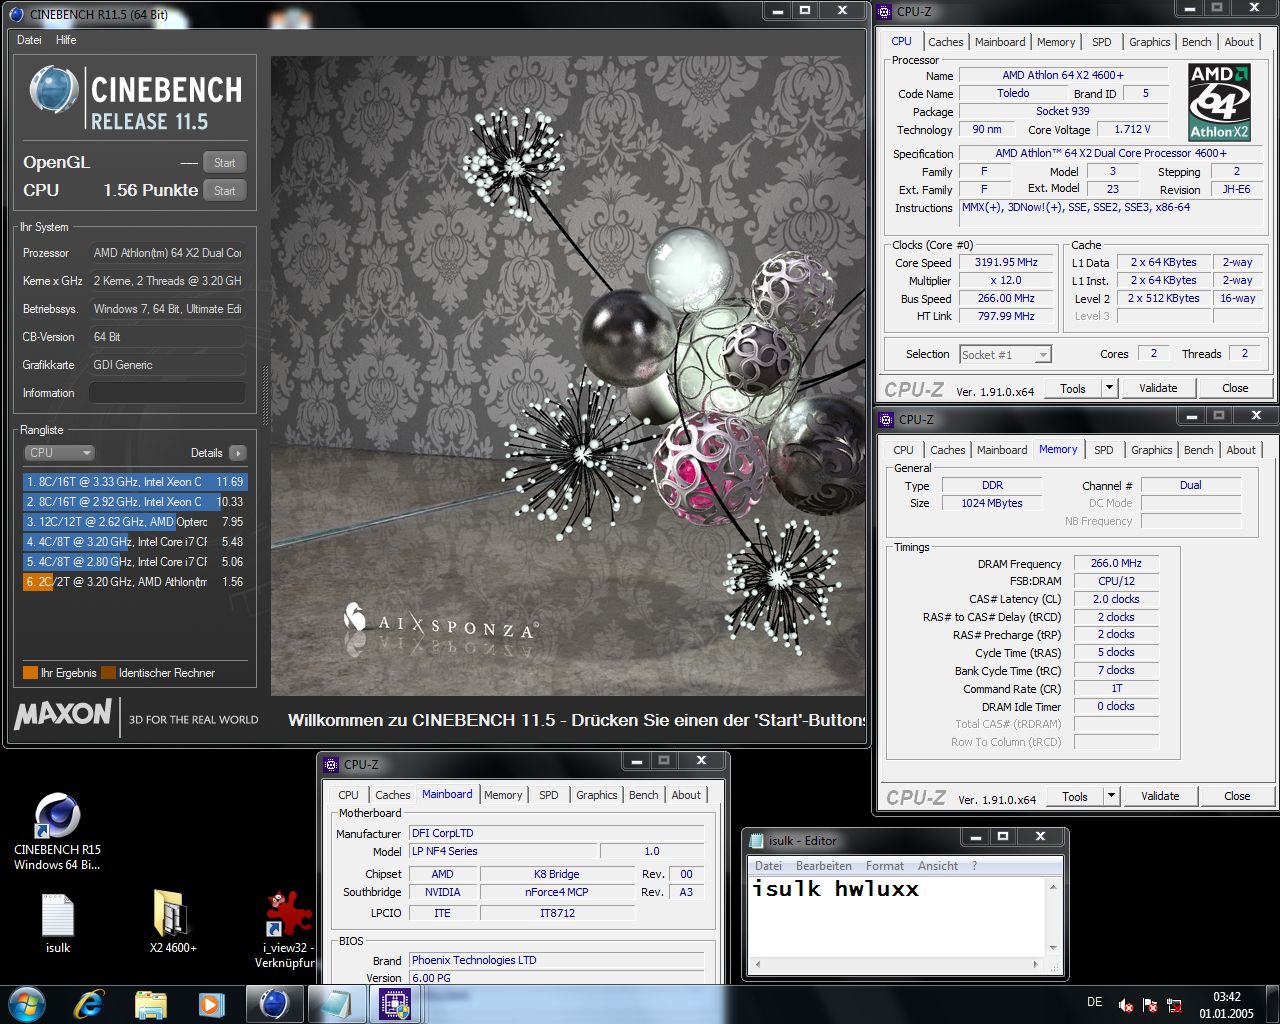
Task: Open Graphics tab in Memory CPU-Z window
Action: click(x=1151, y=450)
